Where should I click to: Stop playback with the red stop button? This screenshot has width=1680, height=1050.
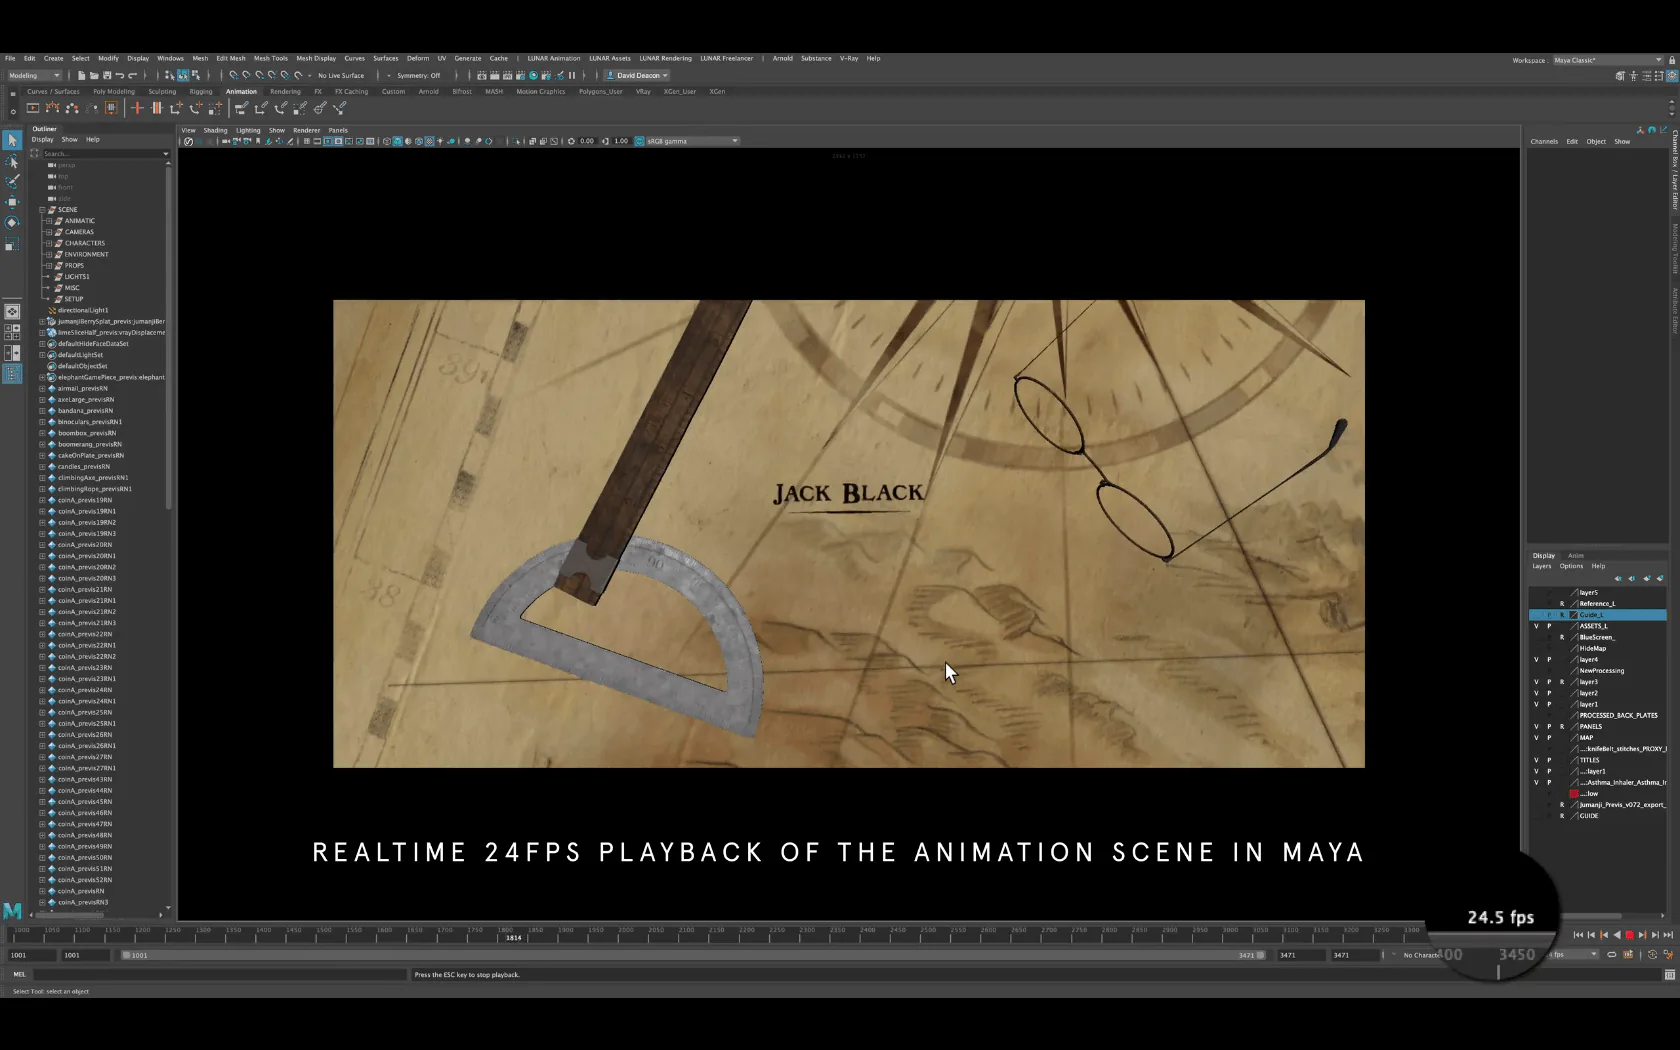(x=1629, y=935)
